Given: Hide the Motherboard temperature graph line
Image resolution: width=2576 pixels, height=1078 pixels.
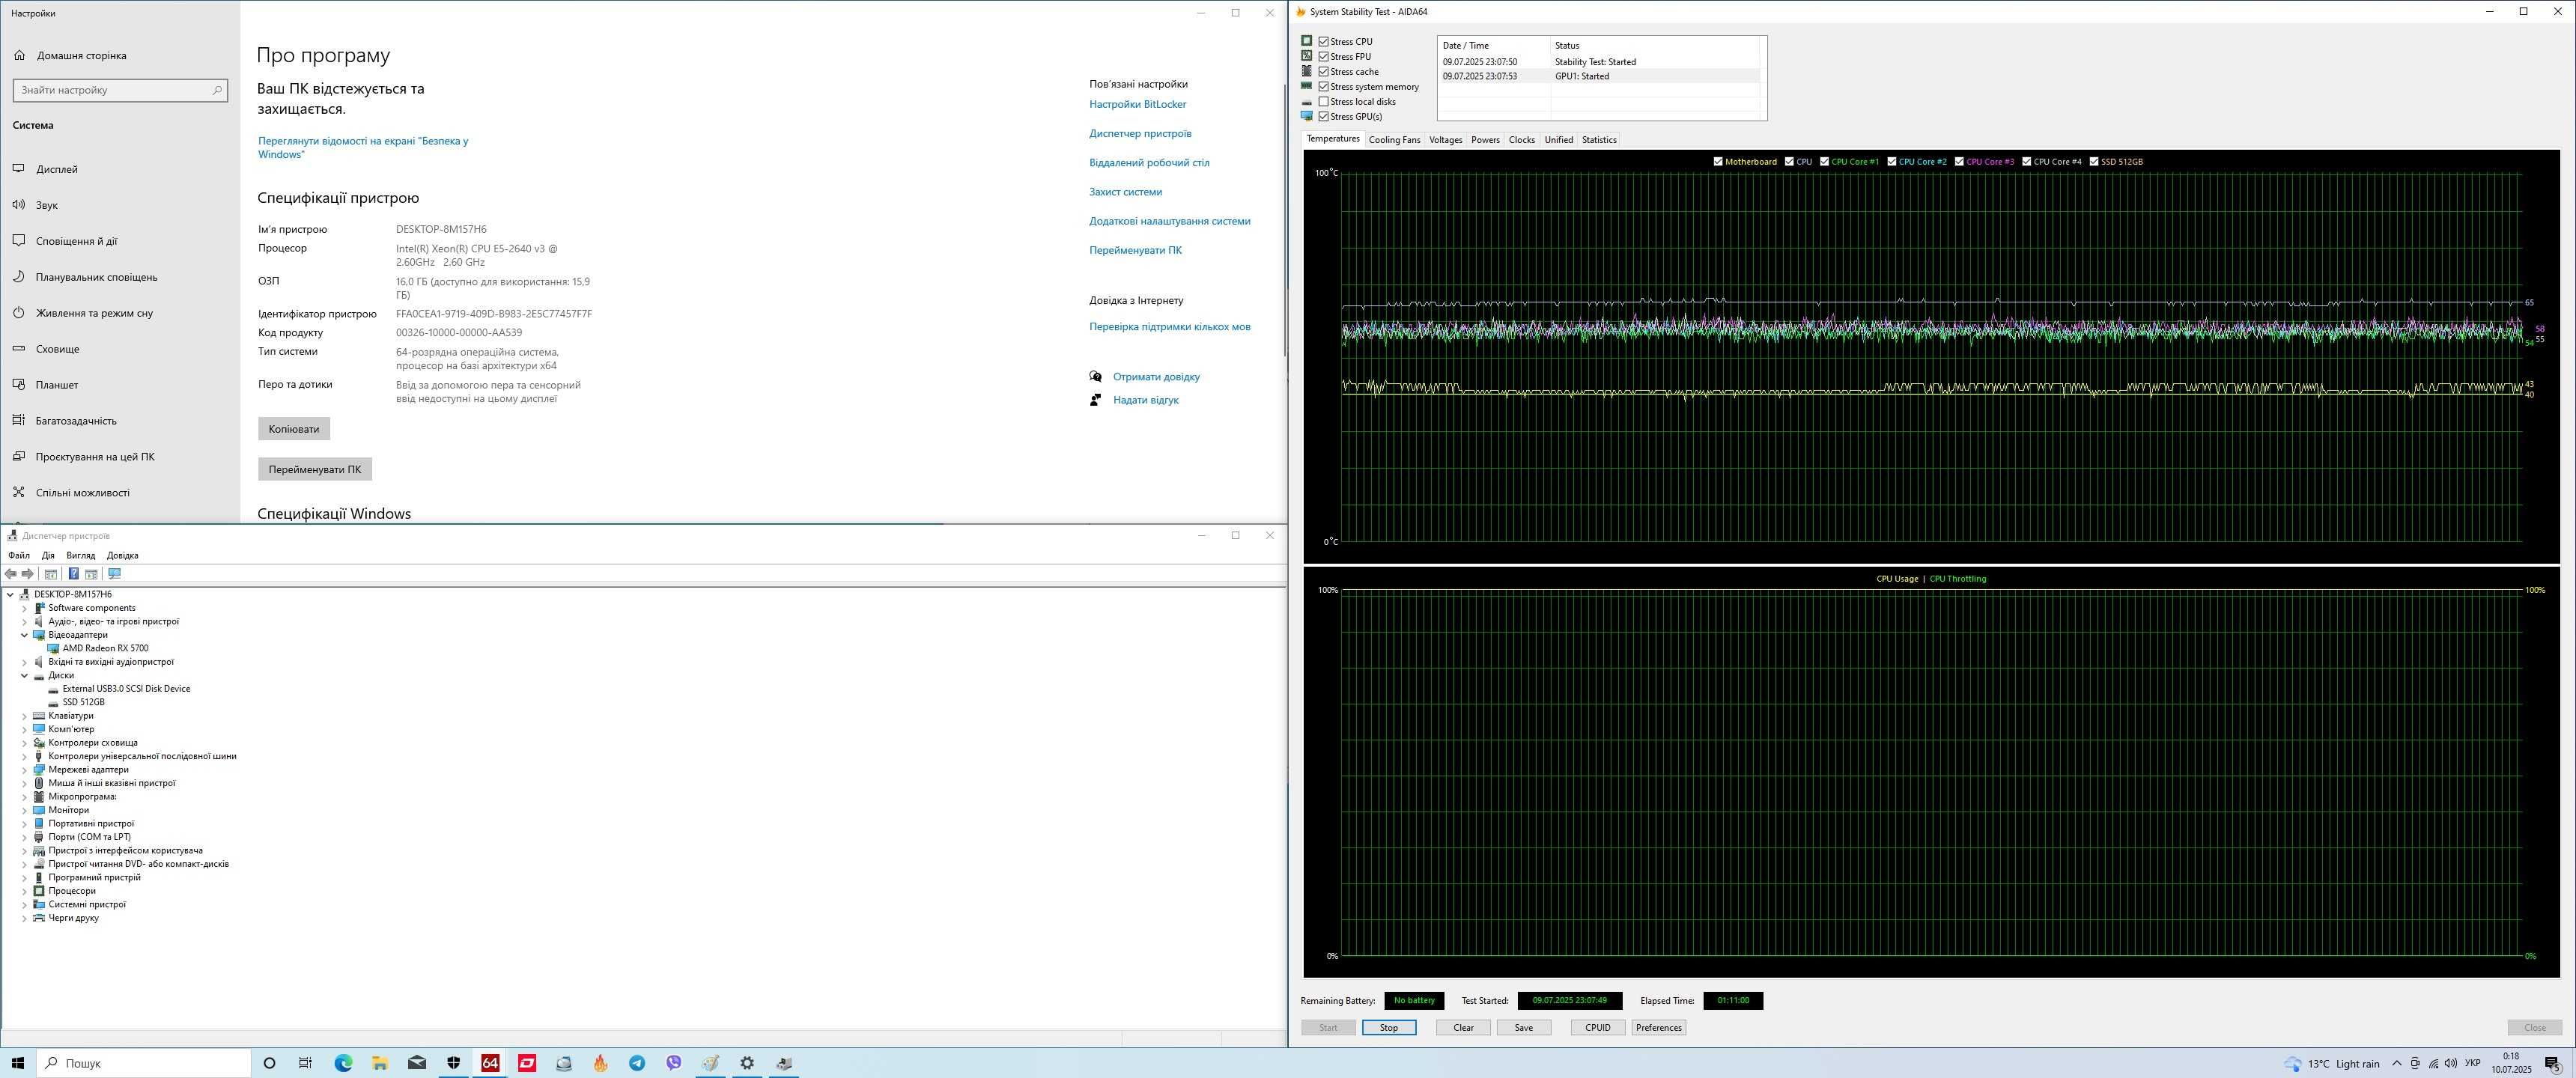Looking at the screenshot, I should click(1718, 162).
